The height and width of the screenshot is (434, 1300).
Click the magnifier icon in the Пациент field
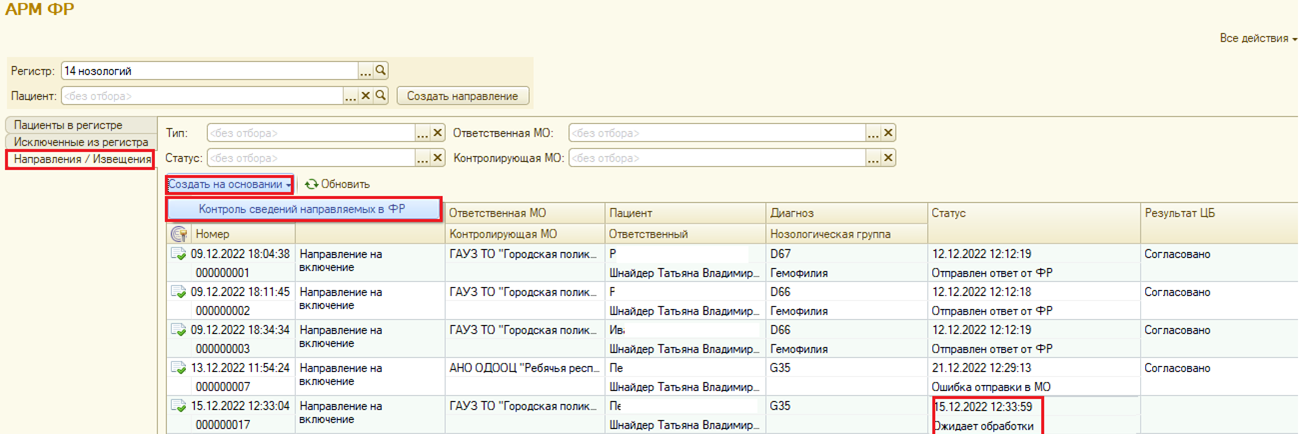tap(381, 96)
